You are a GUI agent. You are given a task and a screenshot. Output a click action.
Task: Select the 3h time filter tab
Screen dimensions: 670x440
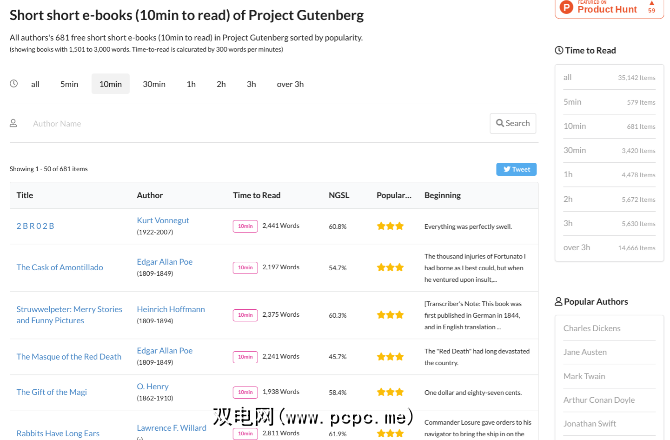(x=251, y=84)
